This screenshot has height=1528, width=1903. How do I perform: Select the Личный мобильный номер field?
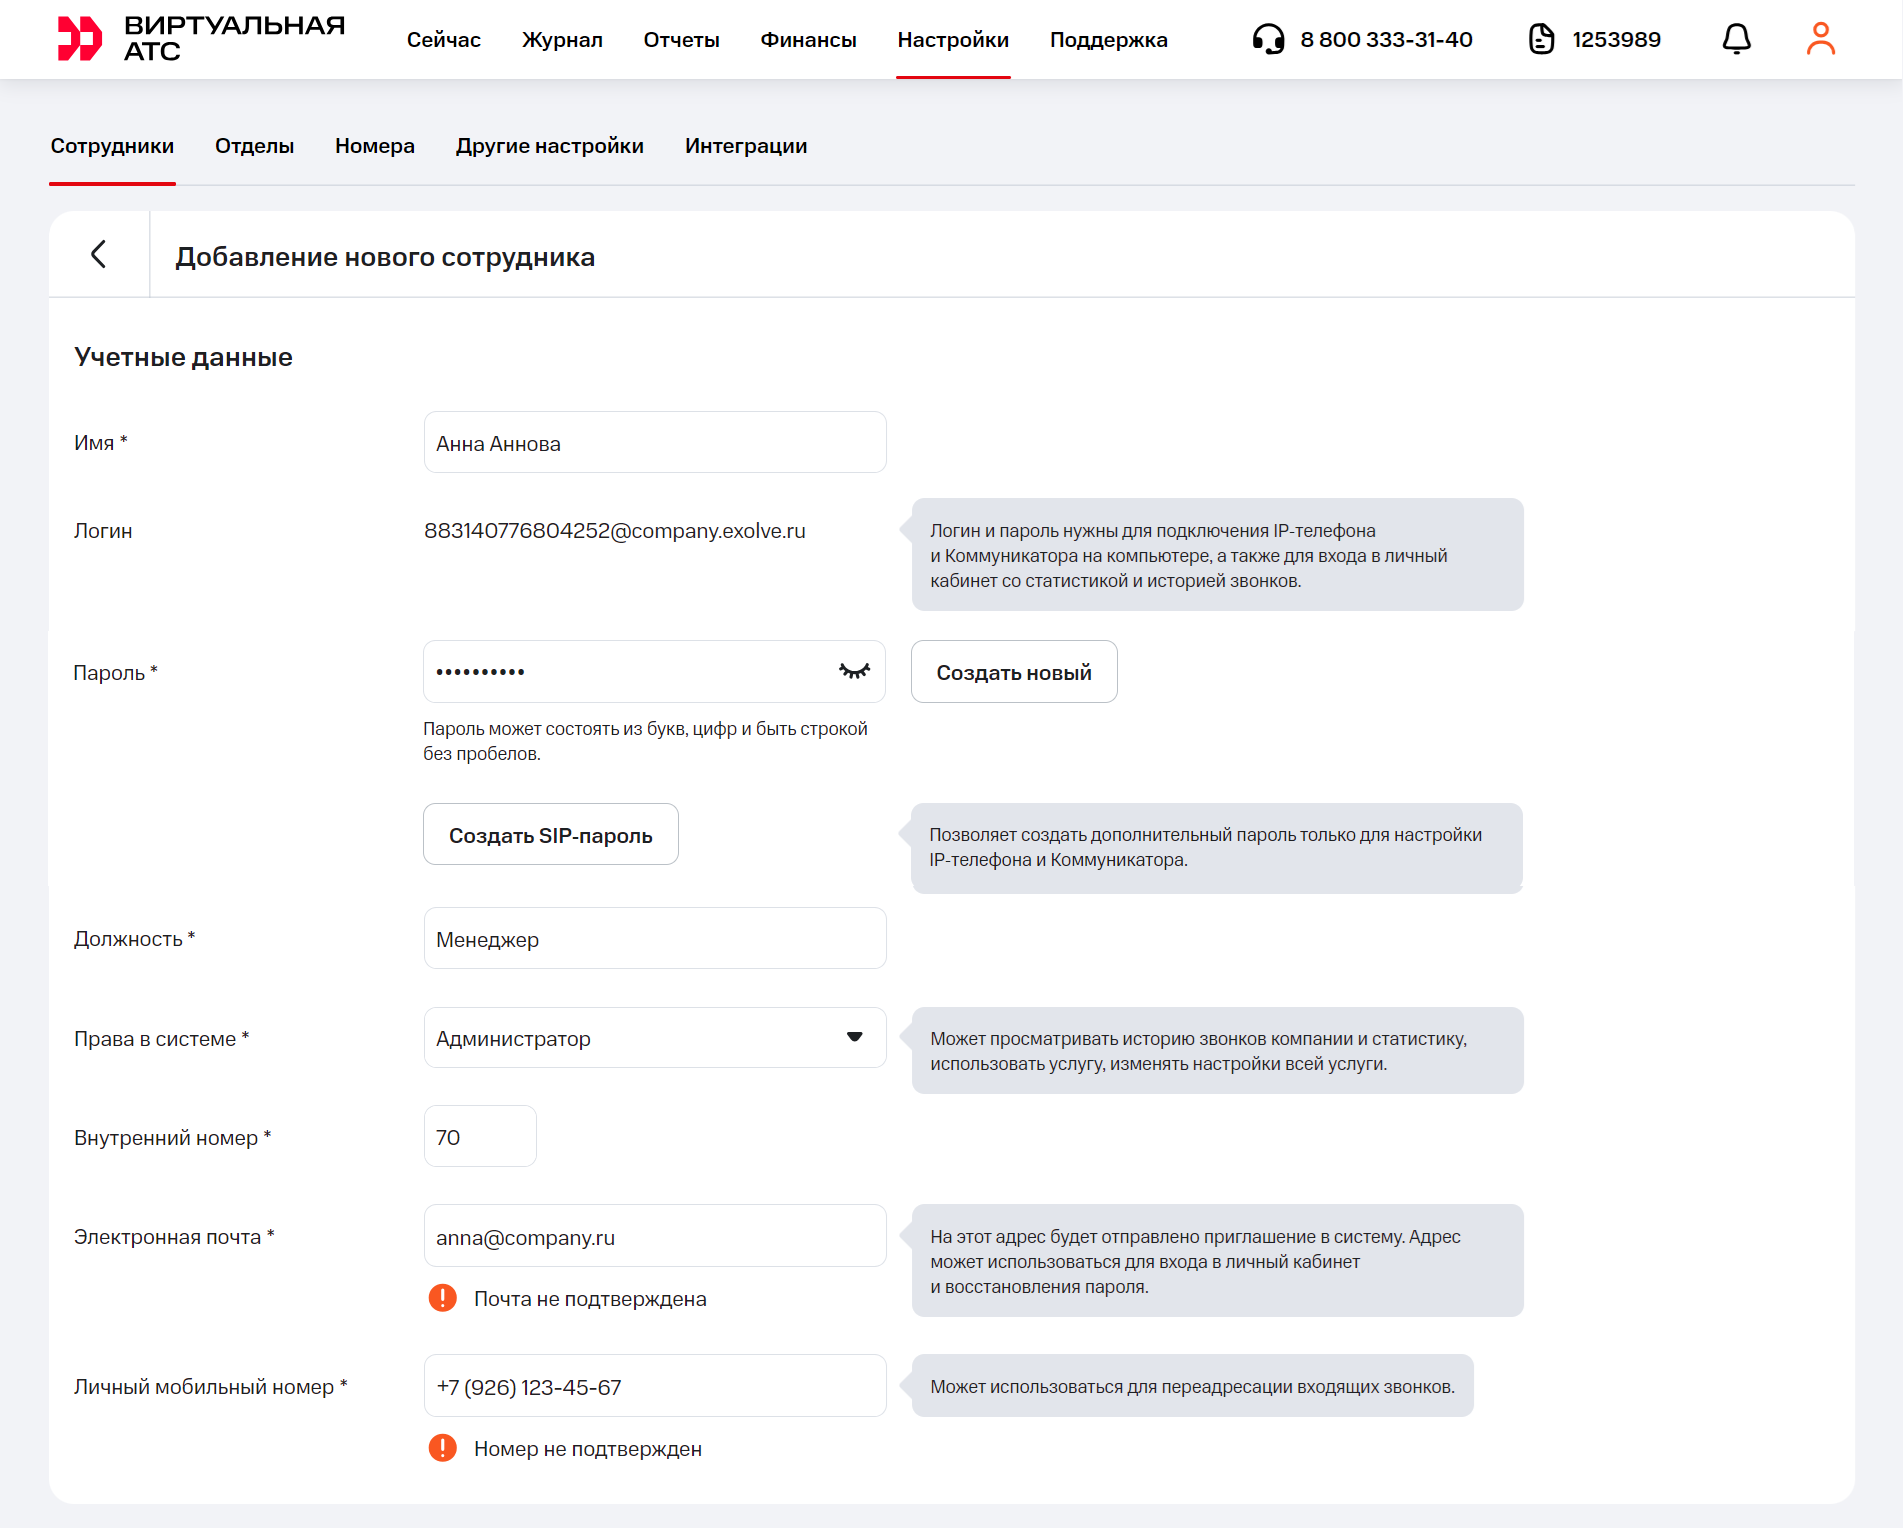click(x=654, y=1387)
